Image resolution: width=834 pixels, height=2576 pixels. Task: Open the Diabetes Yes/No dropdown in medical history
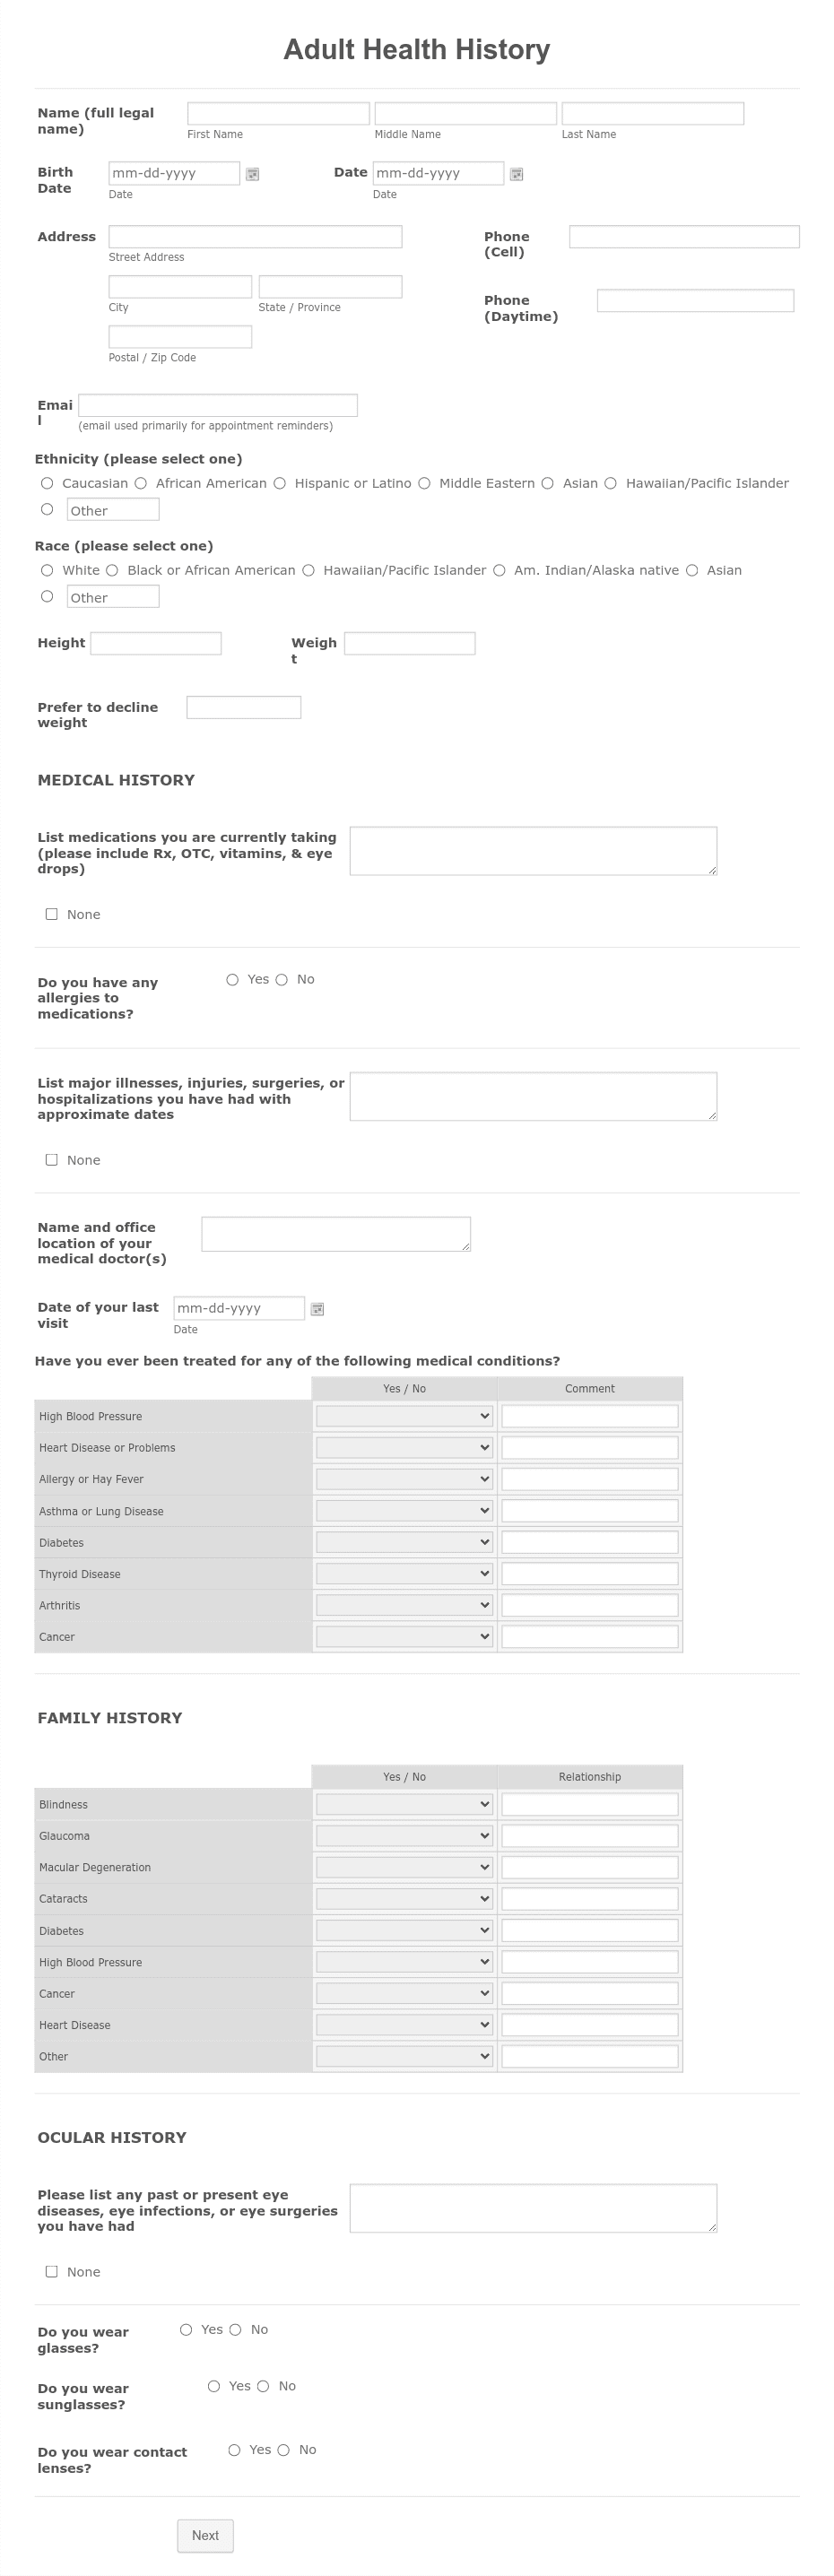coord(402,1541)
